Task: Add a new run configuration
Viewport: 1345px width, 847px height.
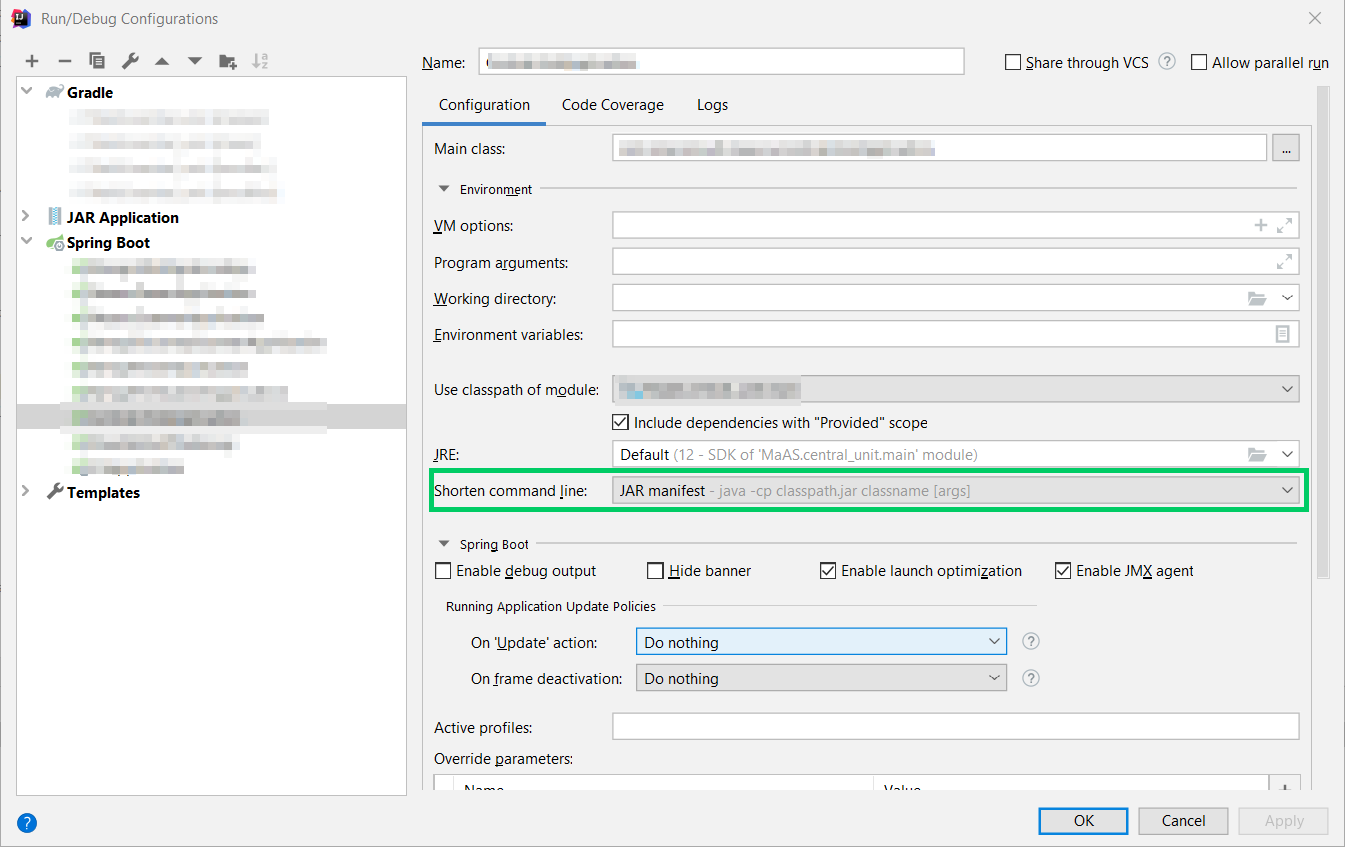Action: pyautogui.click(x=32, y=61)
